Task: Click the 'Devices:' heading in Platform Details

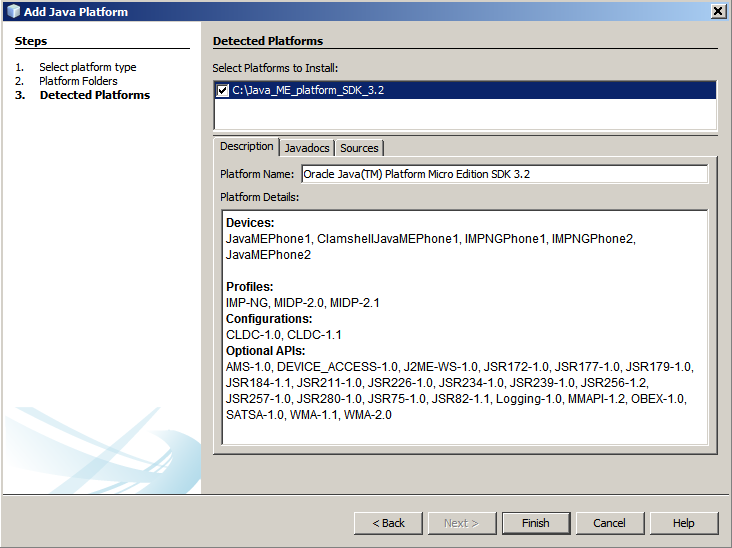Action: point(250,223)
